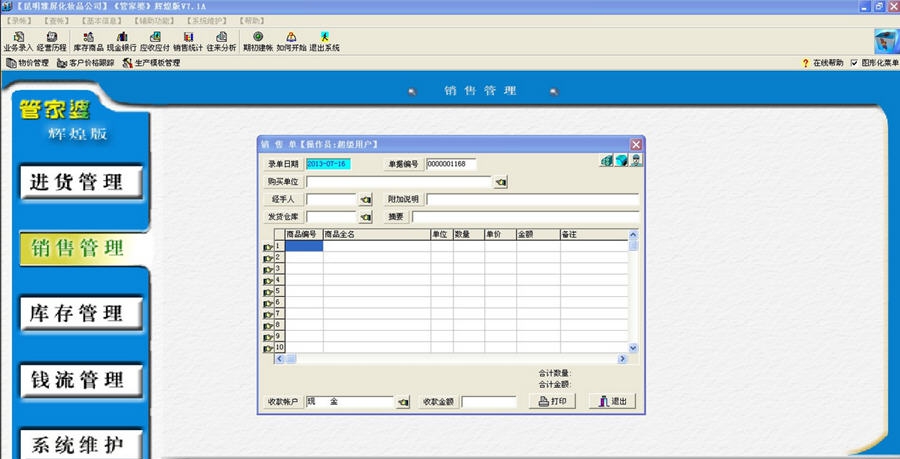The image size is (900, 459).
Task: Open the 现金银行 toolbar icon
Action: click(122, 41)
